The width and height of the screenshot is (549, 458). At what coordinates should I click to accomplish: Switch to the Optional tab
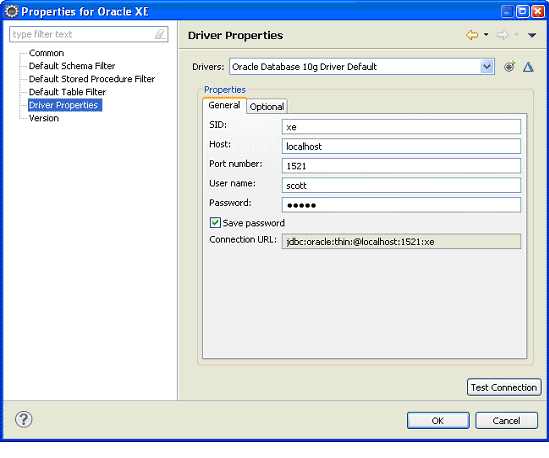click(267, 106)
